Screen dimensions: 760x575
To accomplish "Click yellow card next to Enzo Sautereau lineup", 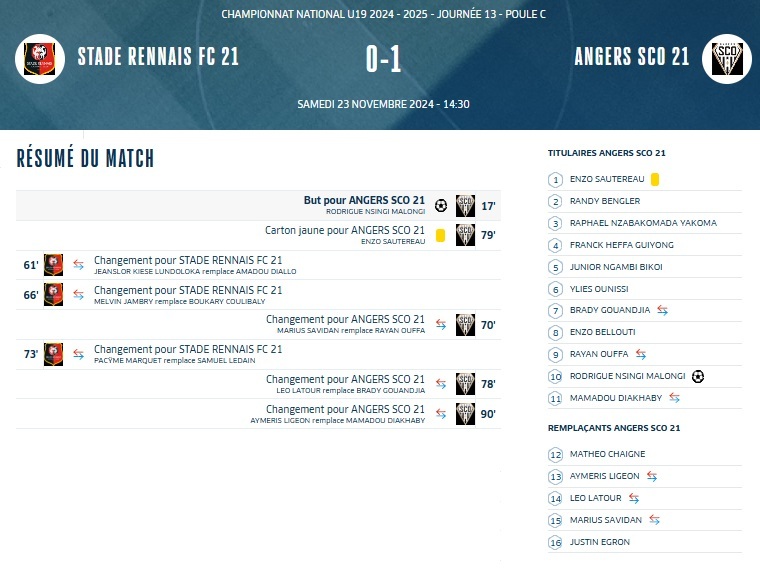I will (x=655, y=179).
